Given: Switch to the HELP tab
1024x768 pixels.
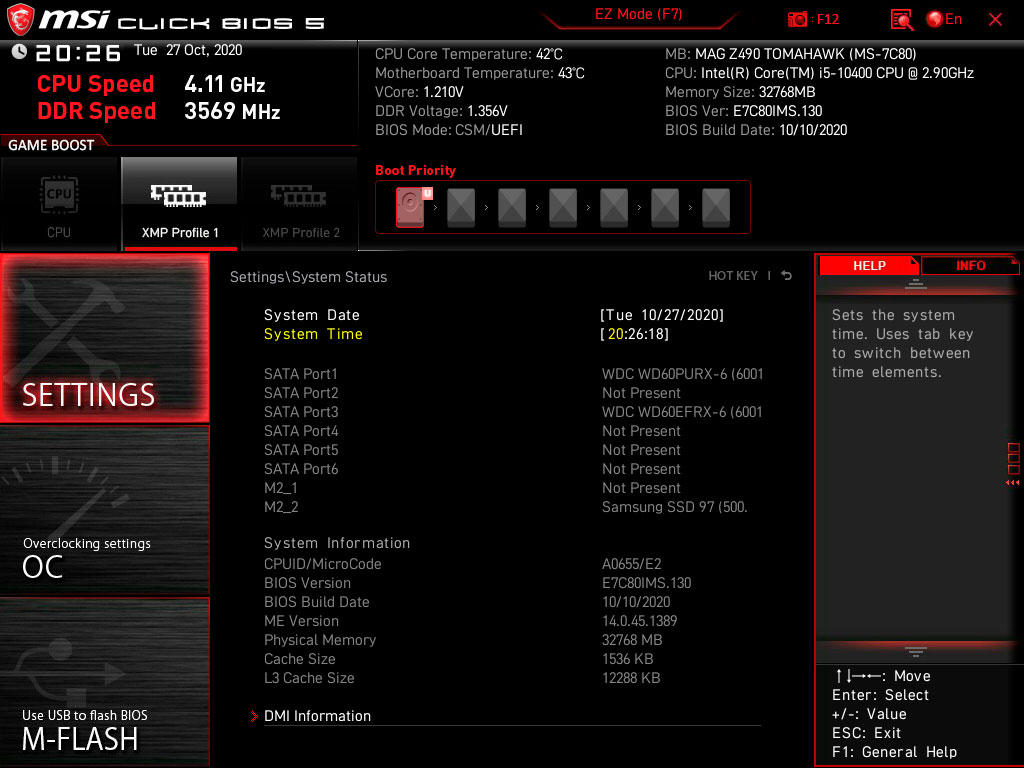Looking at the screenshot, I should [x=869, y=266].
